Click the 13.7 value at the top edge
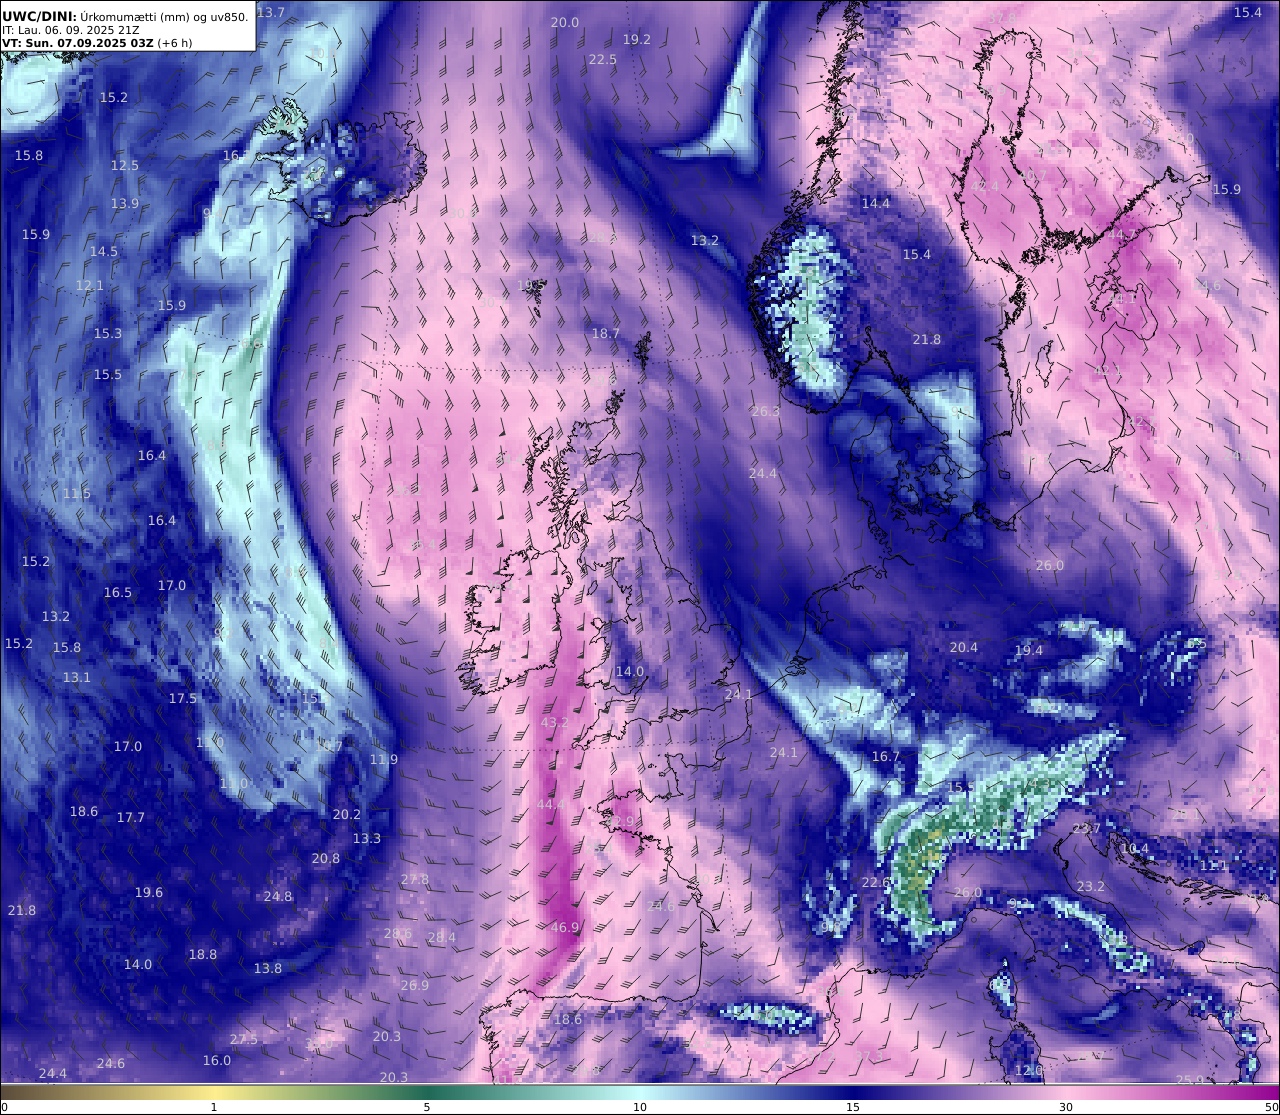 click(271, 12)
